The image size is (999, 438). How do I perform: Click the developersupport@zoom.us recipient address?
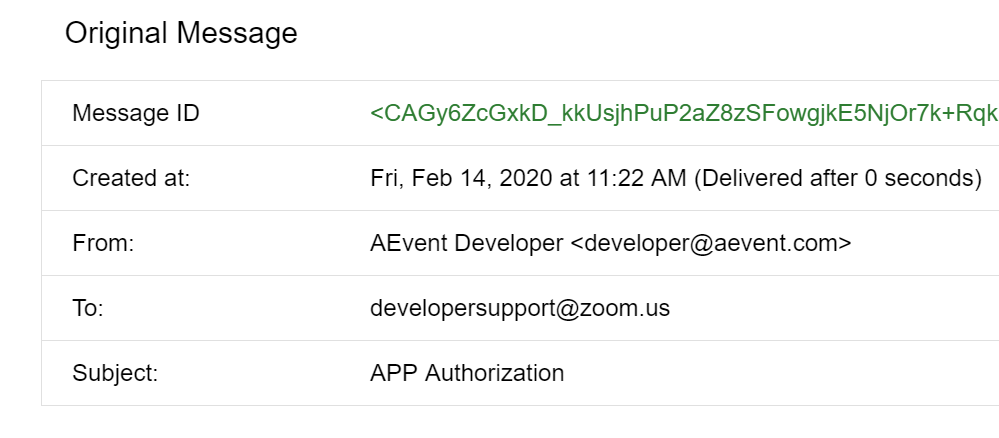click(520, 308)
